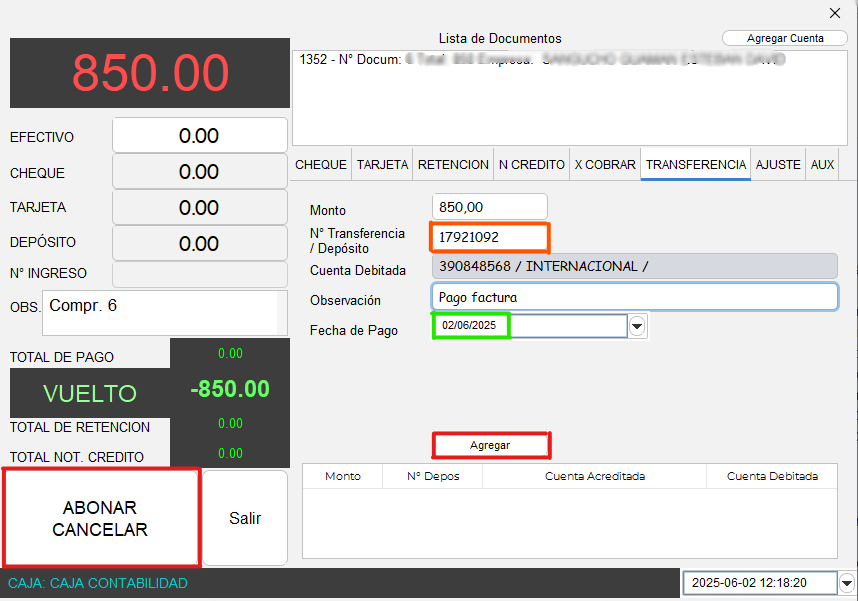The height and width of the screenshot is (601, 858).
Task: Expand the bottom date-time dropdown
Action: point(847,583)
